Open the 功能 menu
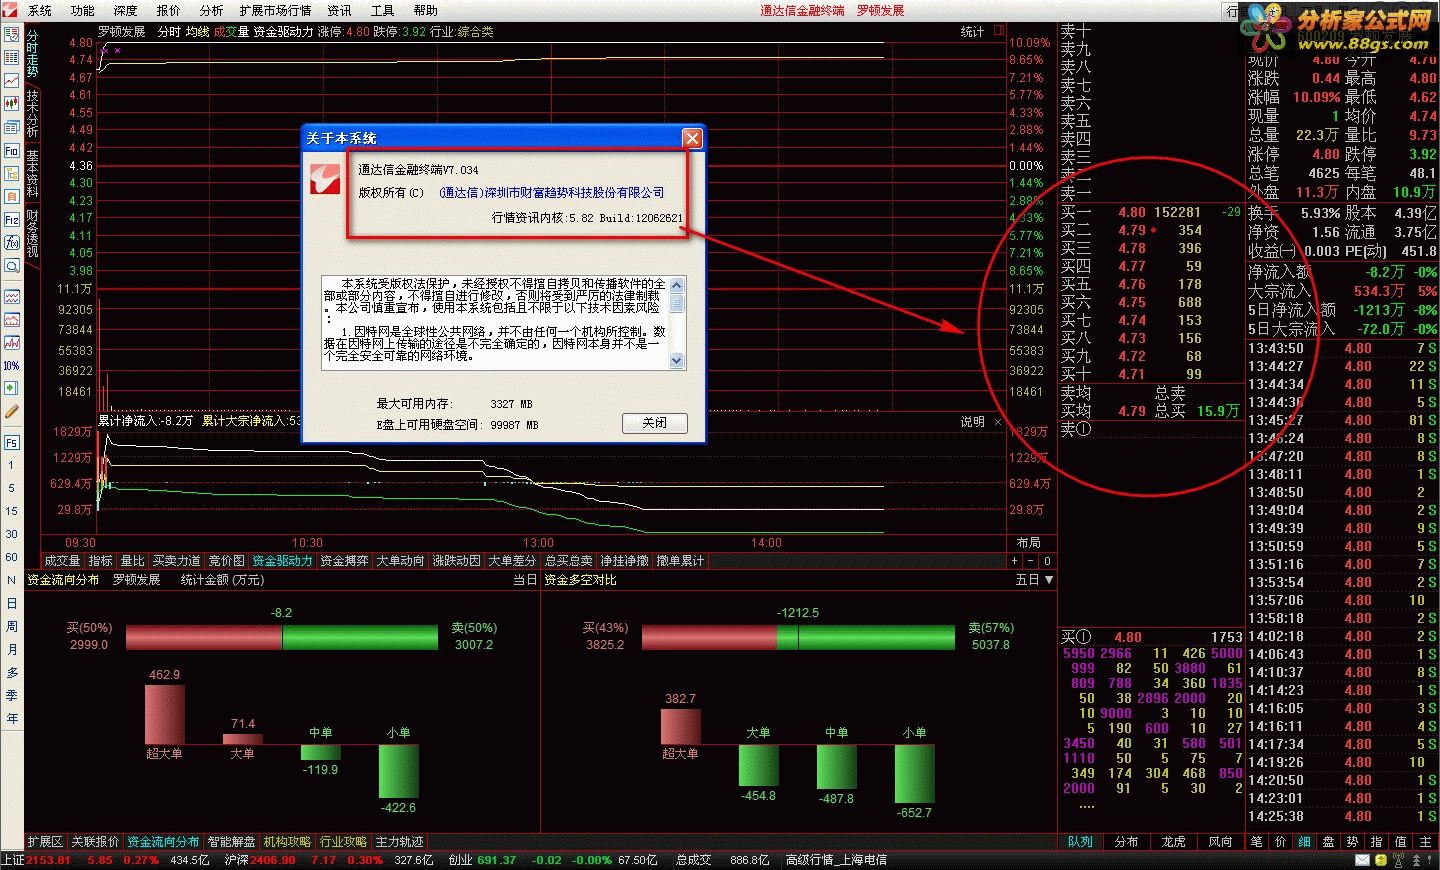 pyautogui.click(x=83, y=10)
